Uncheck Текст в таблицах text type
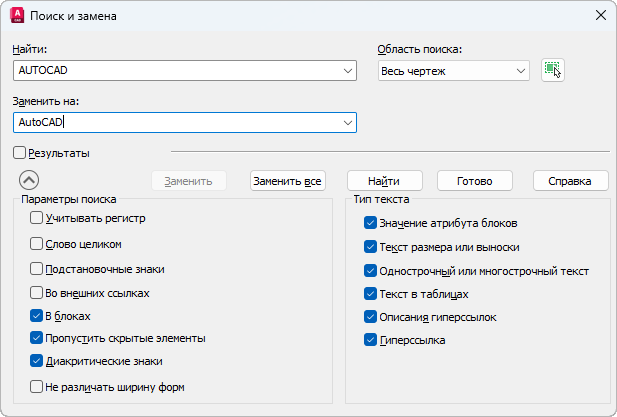 [x=370, y=295]
